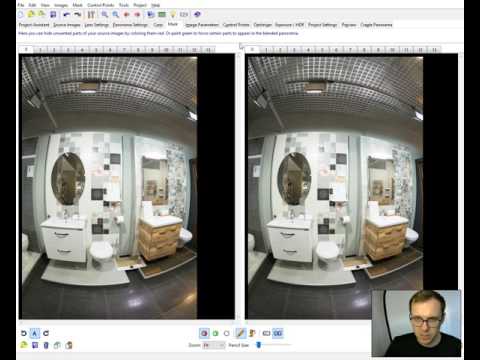The width and height of the screenshot is (480, 360).
Task: Click the undo arrow in top toolbar
Action: [x=67, y=14]
